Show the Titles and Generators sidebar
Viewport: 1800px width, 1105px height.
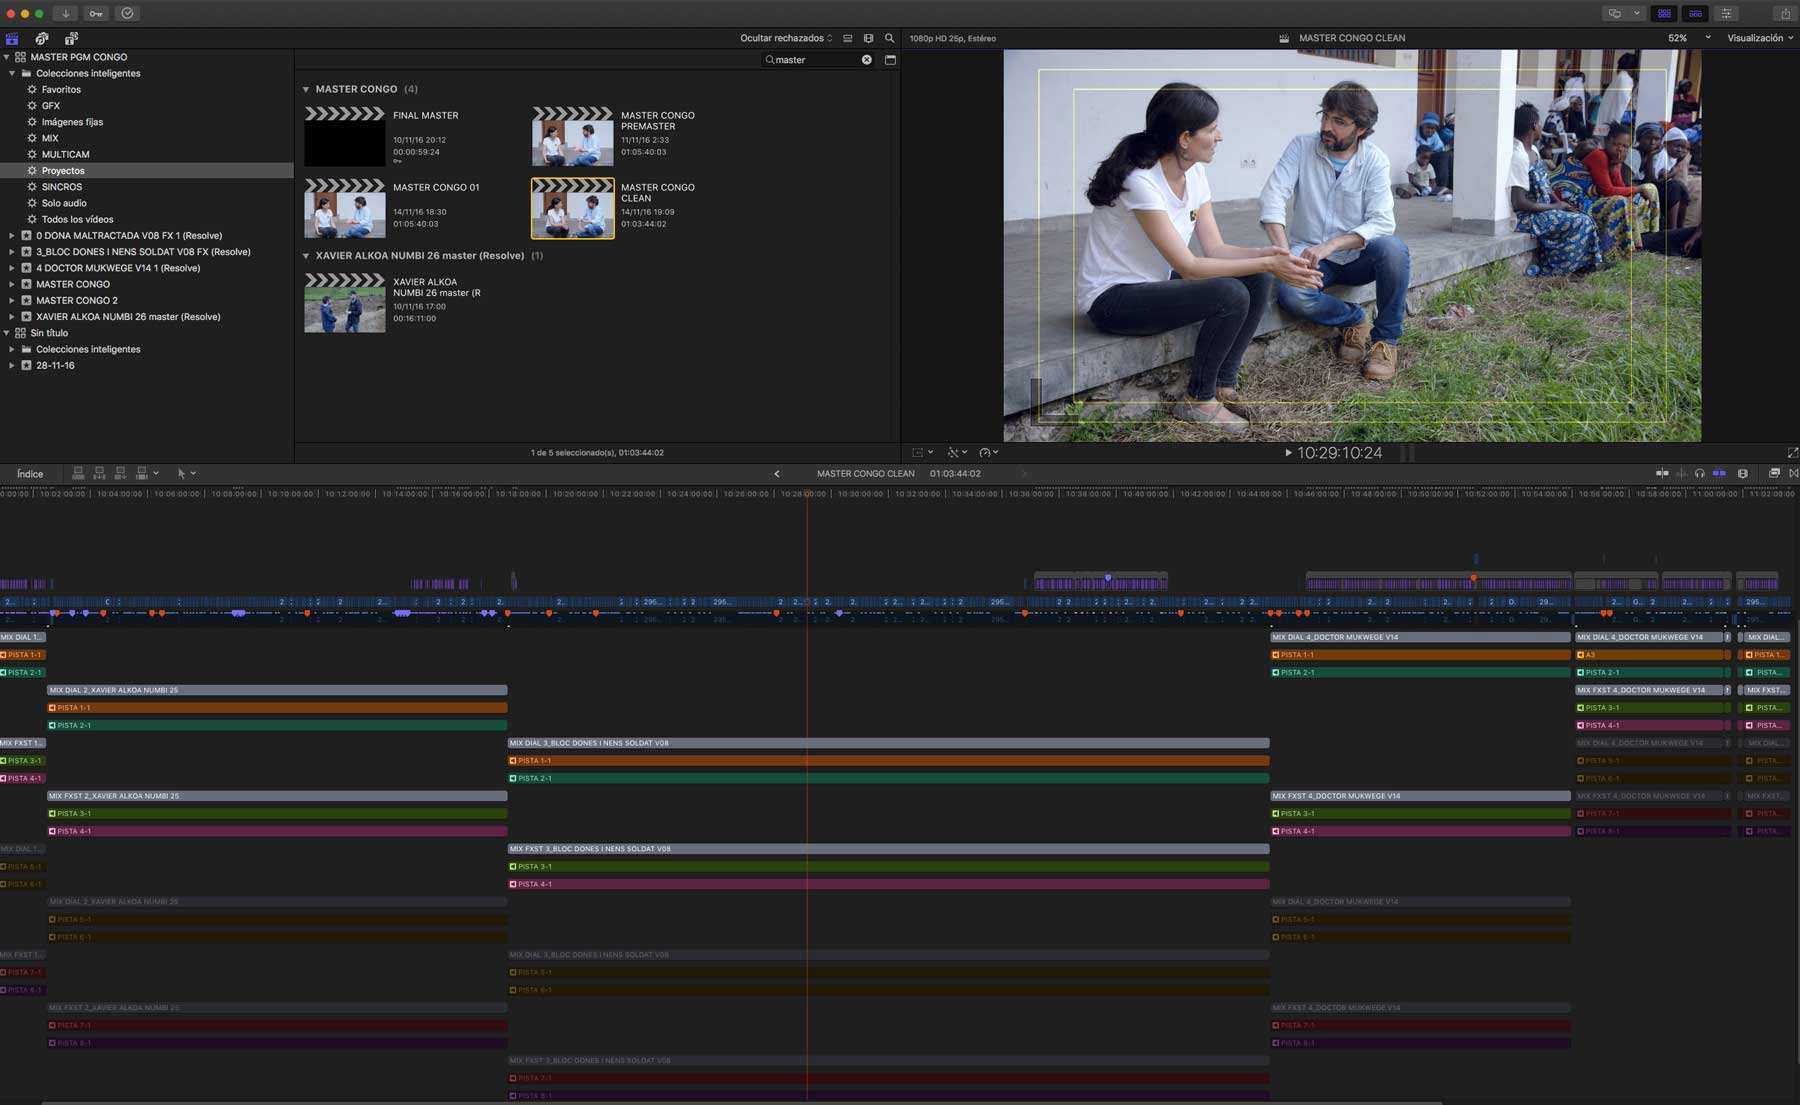coord(71,38)
